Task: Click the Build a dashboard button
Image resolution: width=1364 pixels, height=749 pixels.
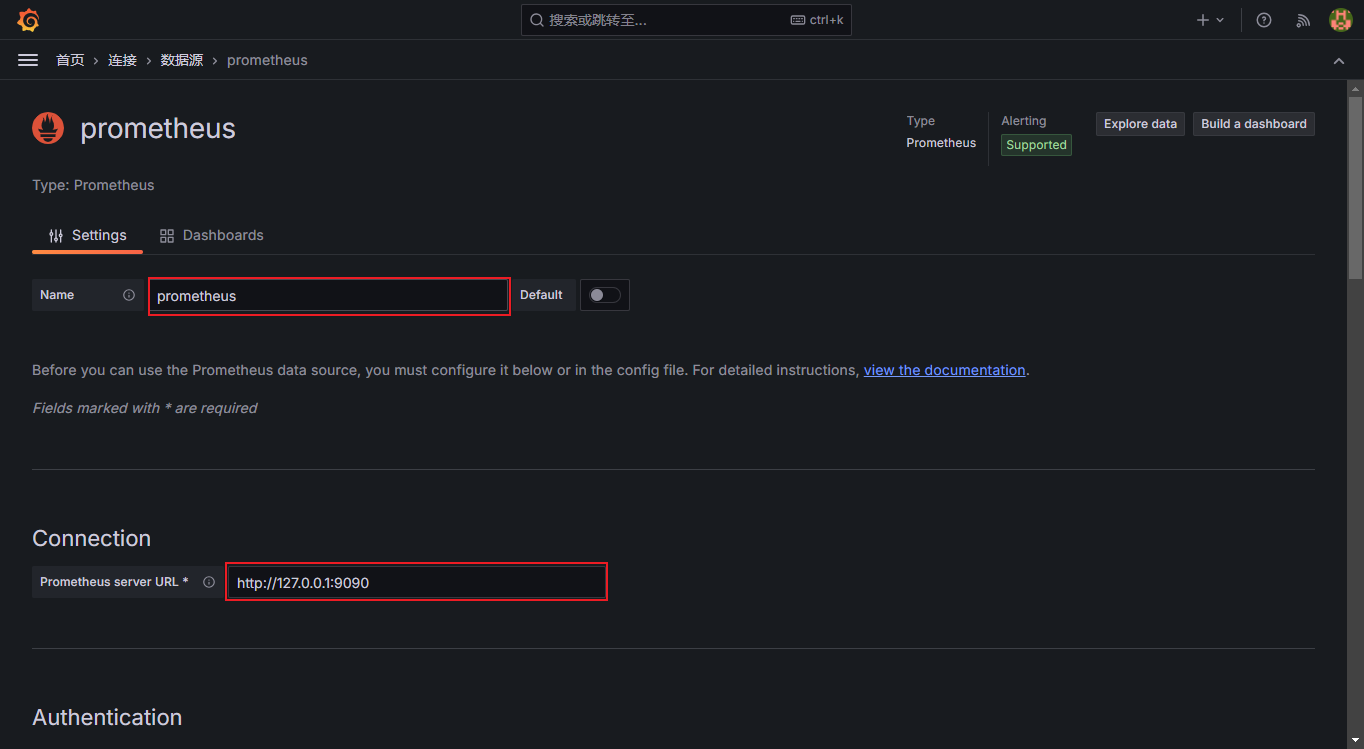Action: click(1254, 124)
